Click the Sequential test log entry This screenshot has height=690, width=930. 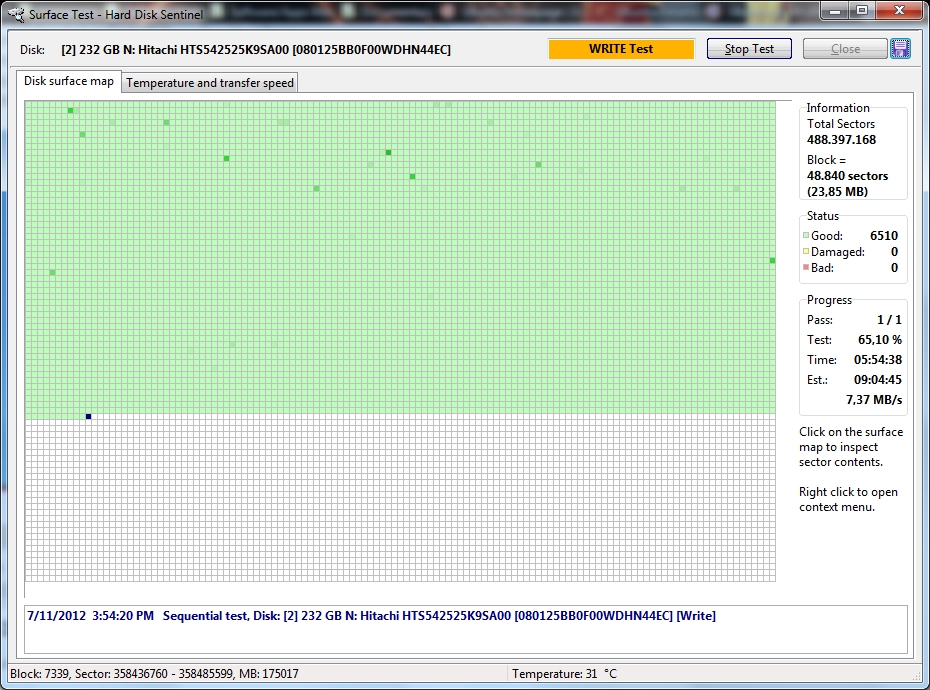click(371, 616)
